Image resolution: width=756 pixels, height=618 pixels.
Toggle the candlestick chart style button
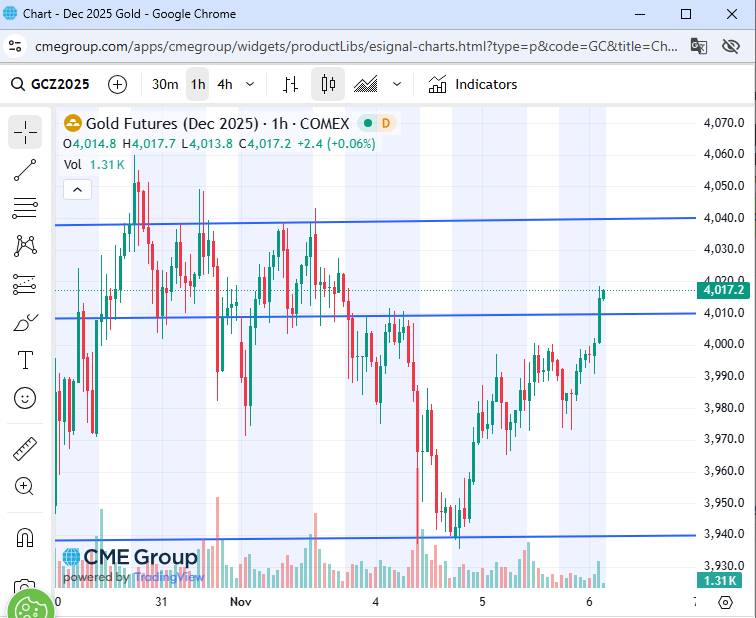328,84
